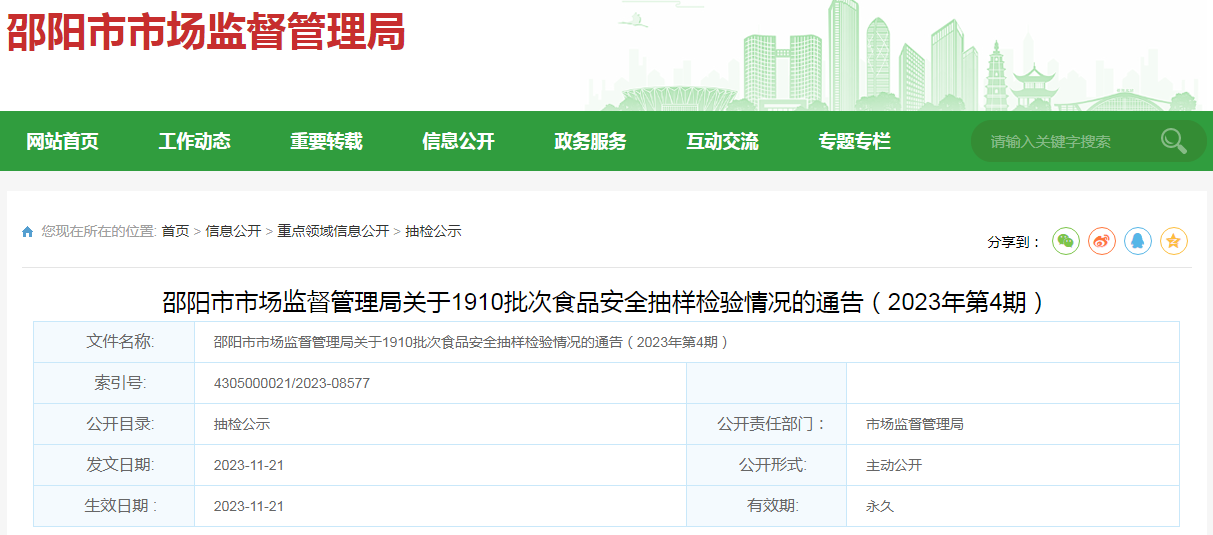Screen dimensions: 1213x535
Task: Click the 信息公开 breadcrumb link
Action: point(233,231)
